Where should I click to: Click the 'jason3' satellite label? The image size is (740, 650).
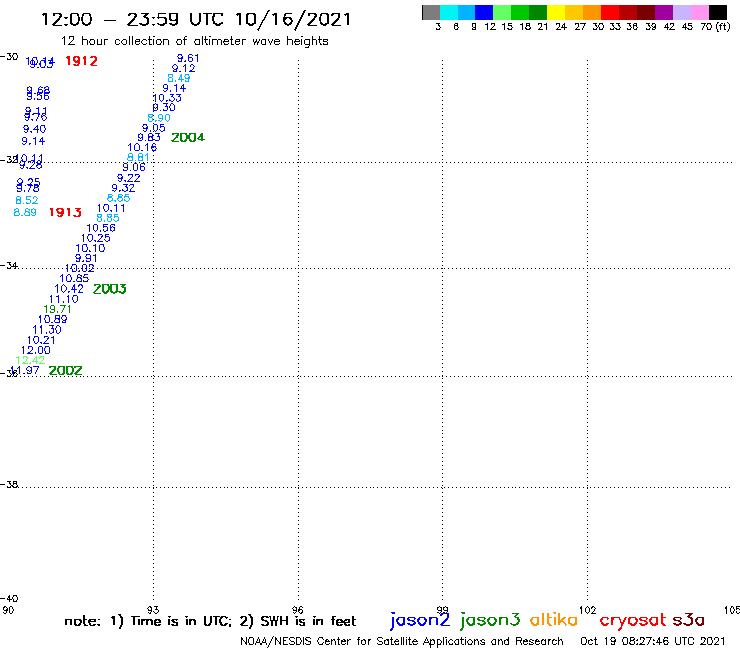pyautogui.click(x=489, y=620)
